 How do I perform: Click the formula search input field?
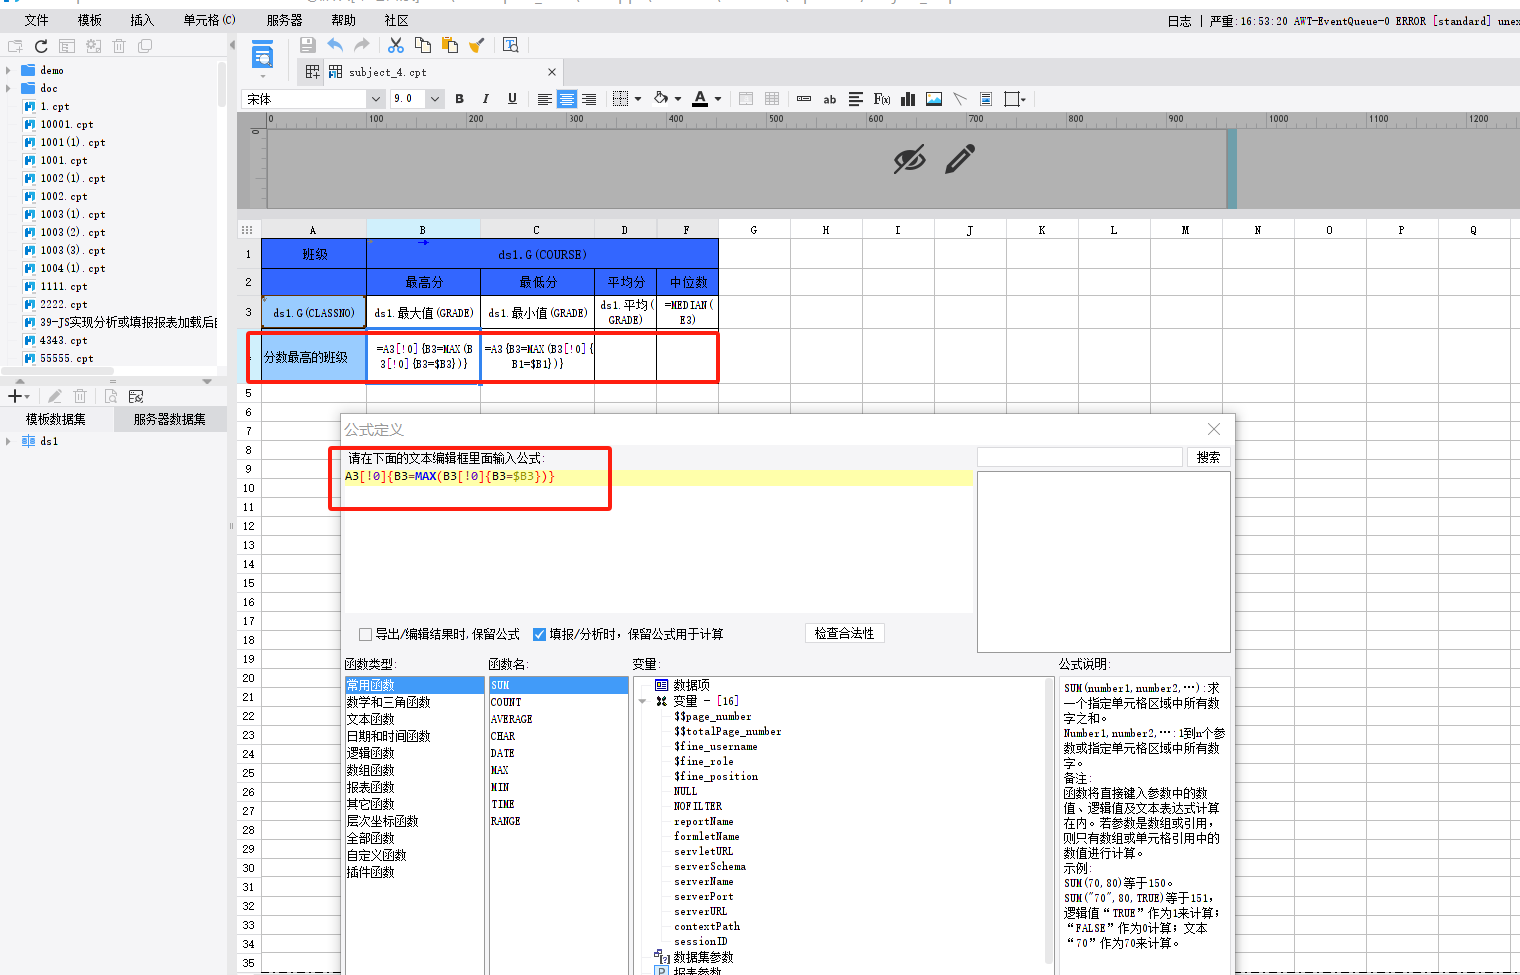[1080, 457]
